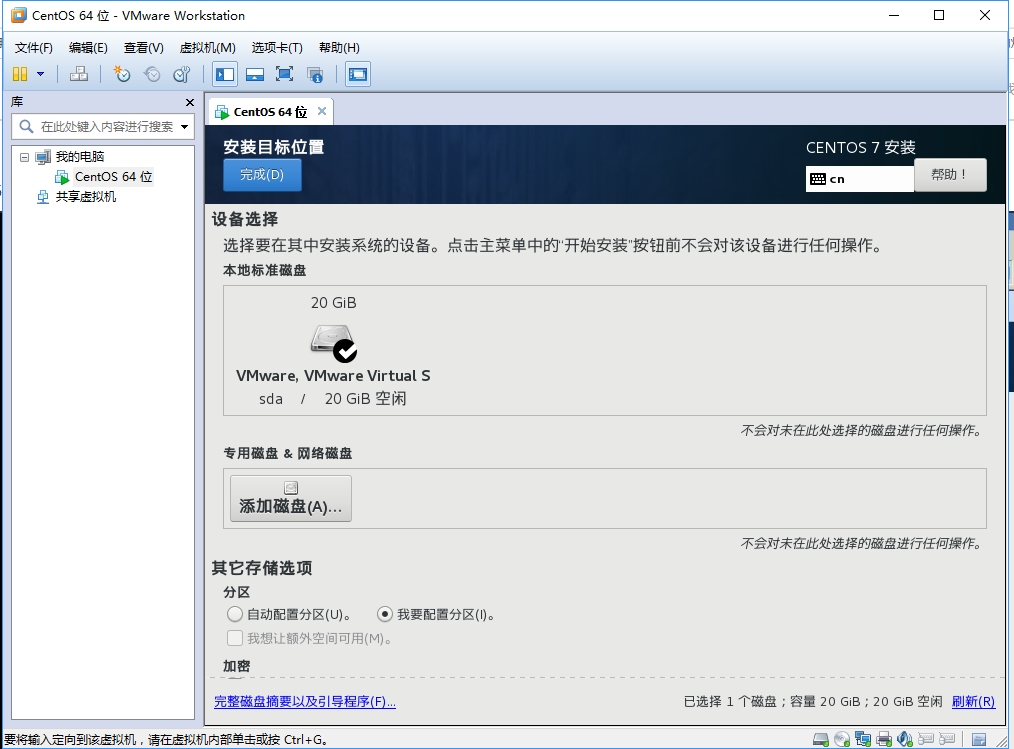Click the 帮助！ help button
The height and width of the screenshot is (749, 1014).
(950, 175)
